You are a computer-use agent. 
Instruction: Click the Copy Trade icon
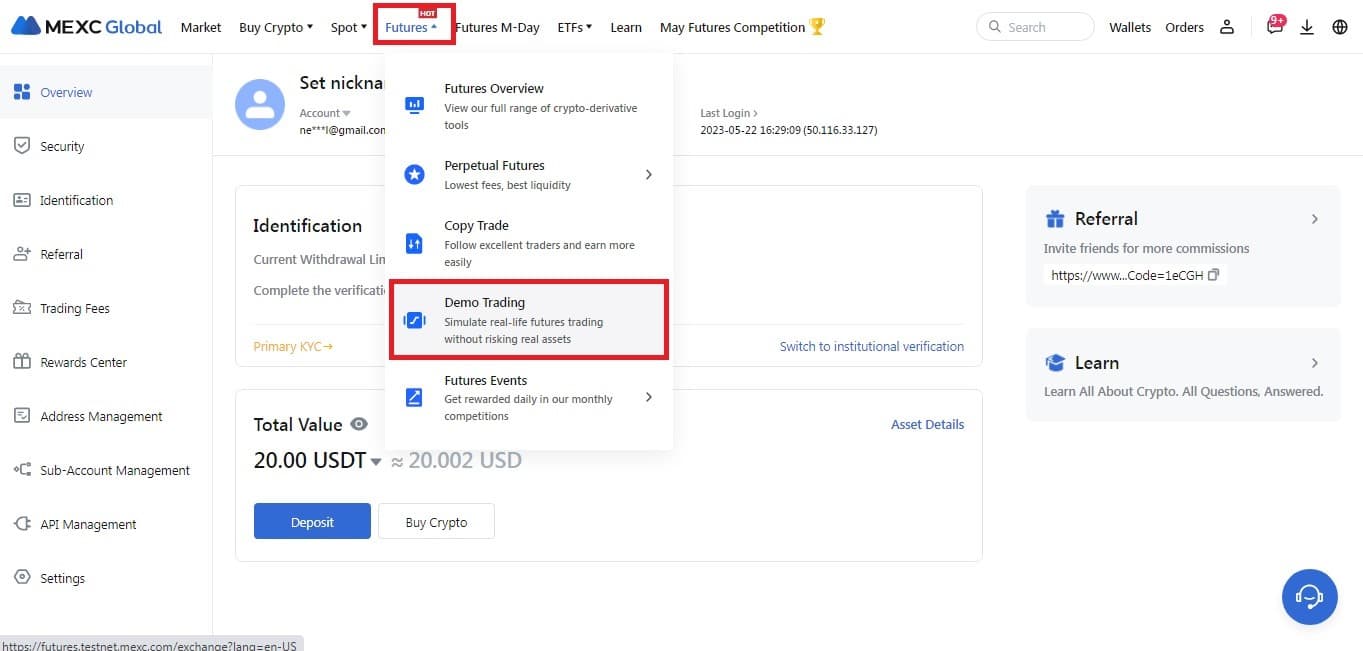(x=414, y=243)
